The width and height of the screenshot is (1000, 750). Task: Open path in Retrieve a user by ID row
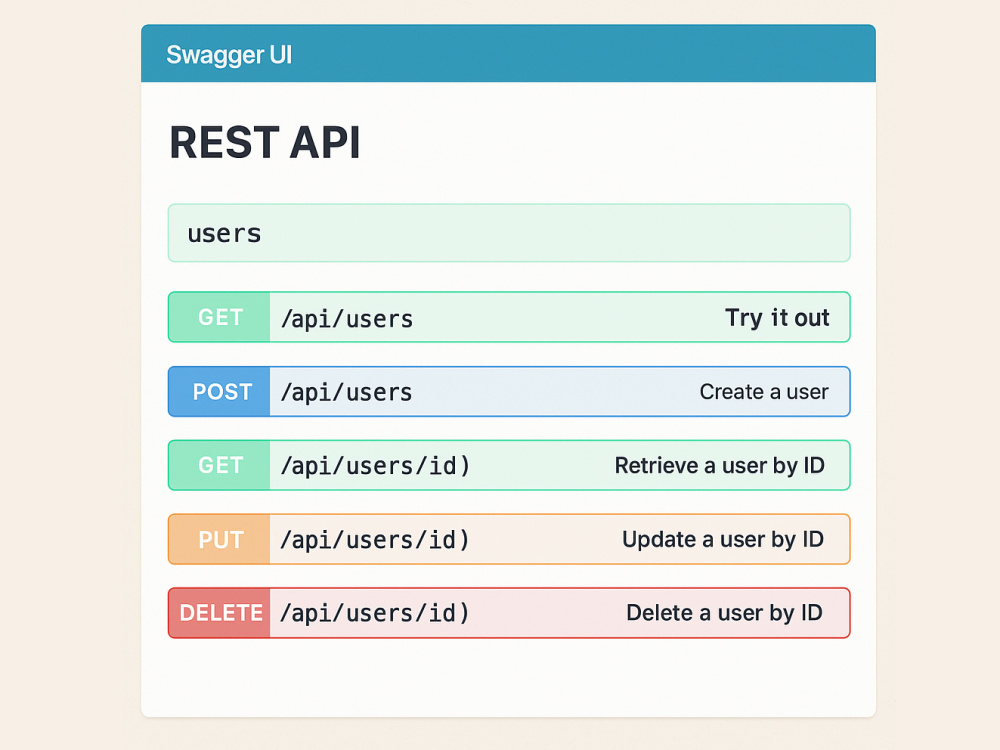pos(375,466)
